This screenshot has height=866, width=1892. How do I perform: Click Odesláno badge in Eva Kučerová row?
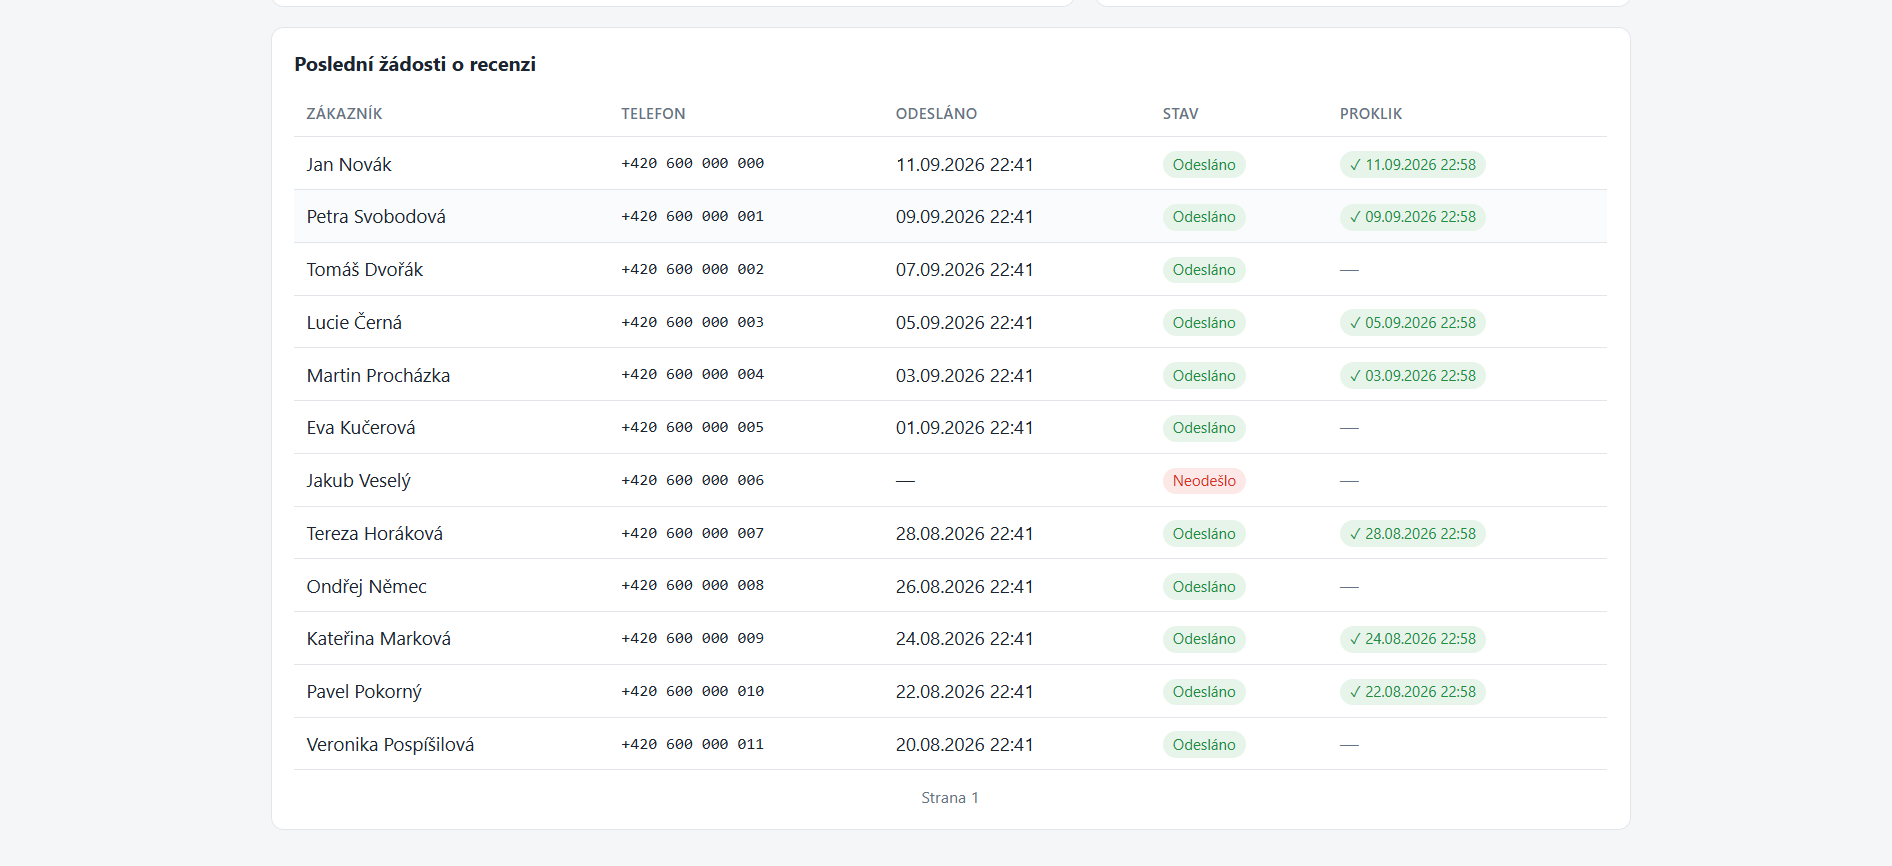pos(1204,428)
